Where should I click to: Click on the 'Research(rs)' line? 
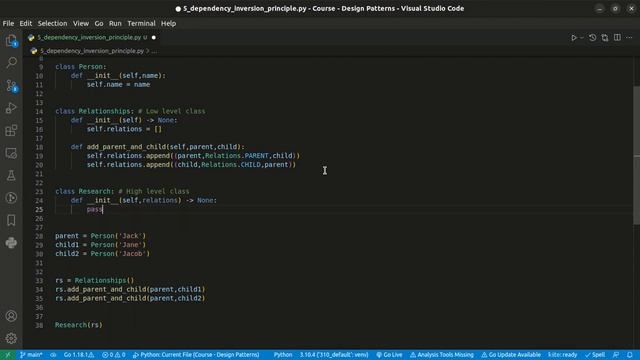(x=79, y=325)
